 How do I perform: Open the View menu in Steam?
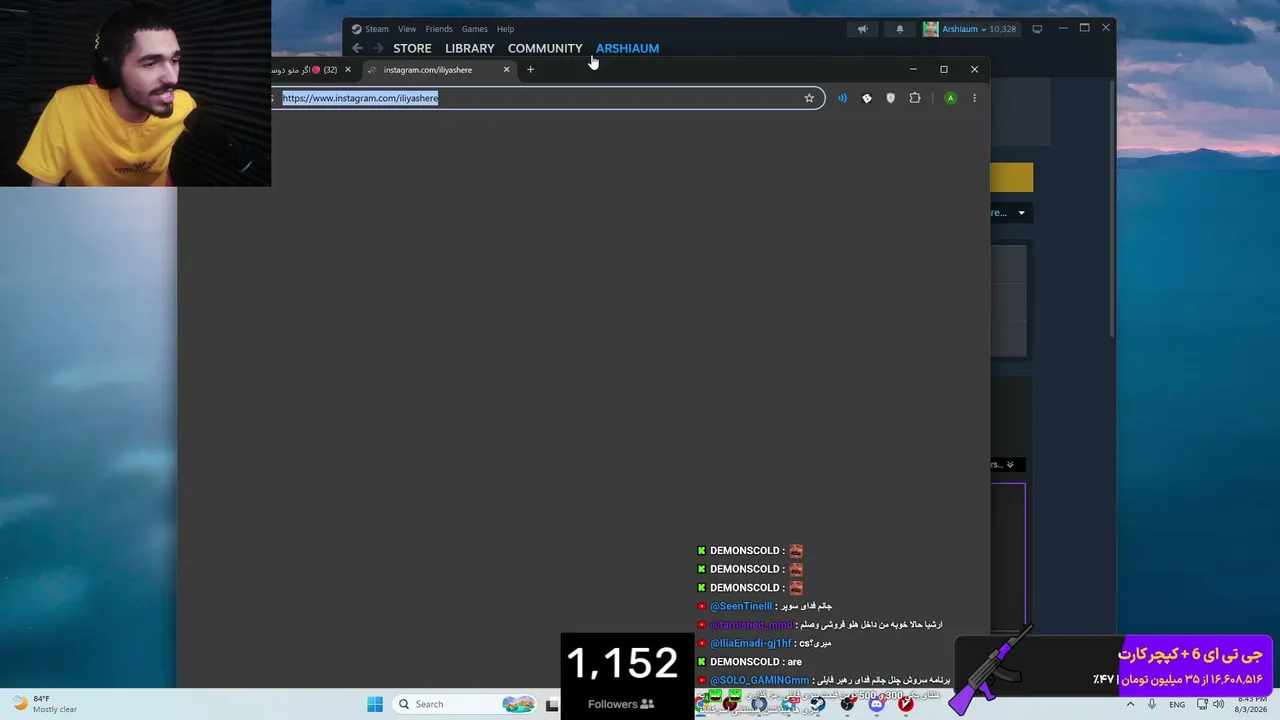coord(407,29)
